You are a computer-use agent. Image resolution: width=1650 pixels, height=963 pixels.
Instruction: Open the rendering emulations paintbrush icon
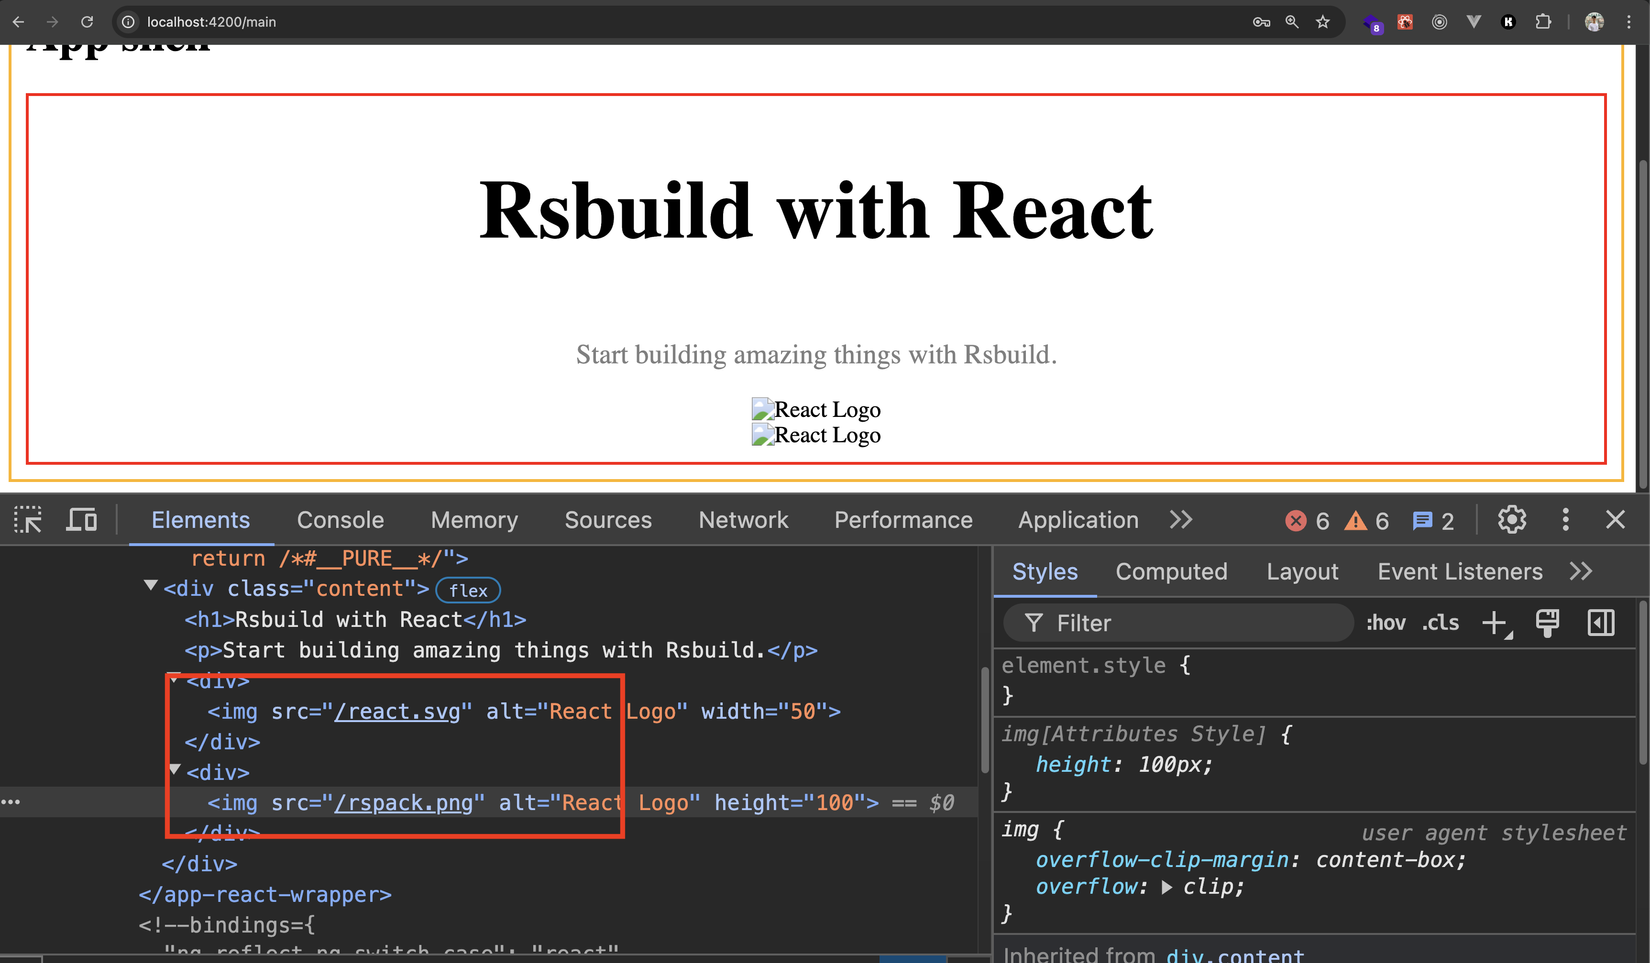tap(1548, 623)
